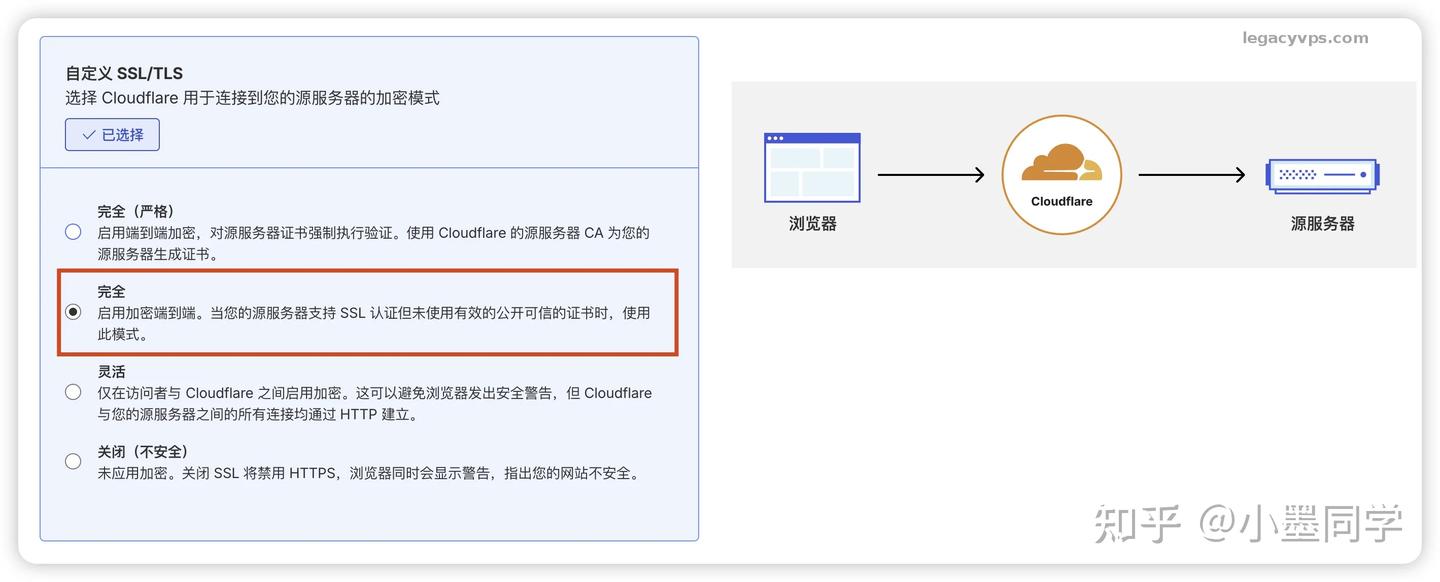1440x582 pixels.
Task: Select the 灵活 radio button
Action: click(x=73, y=392)
